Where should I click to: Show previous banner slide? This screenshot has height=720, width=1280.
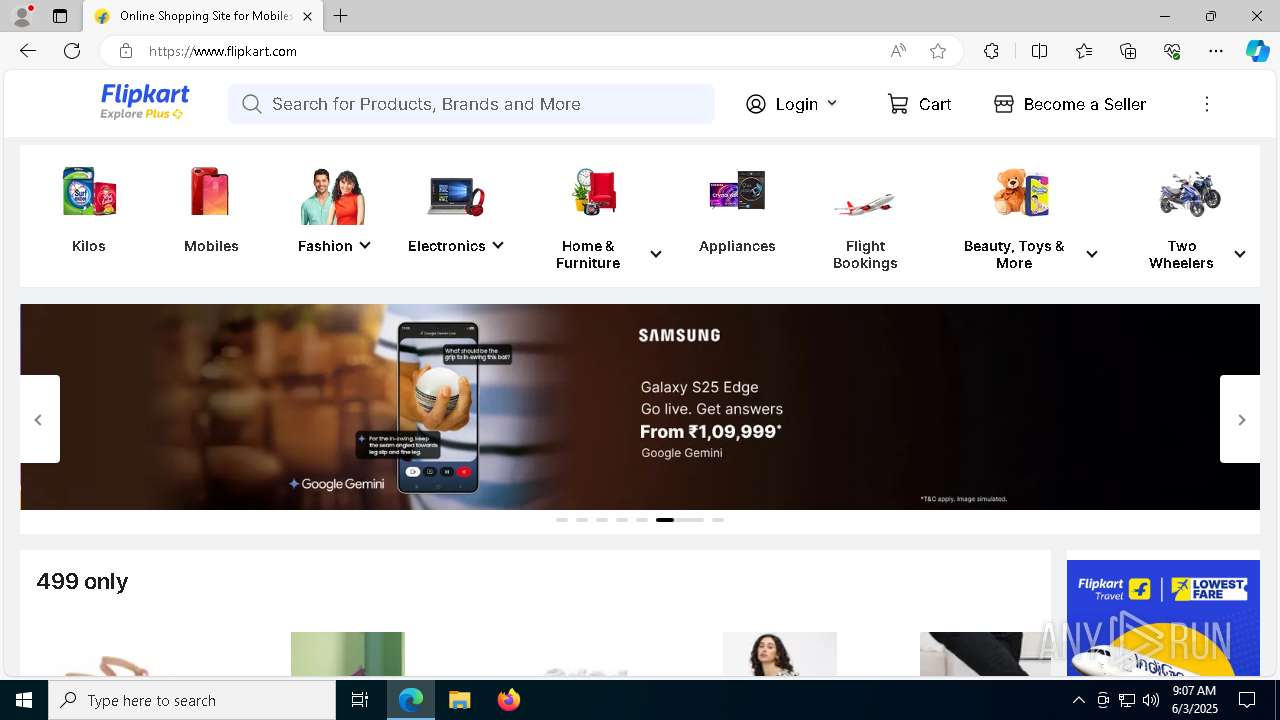tap(39, 419)
